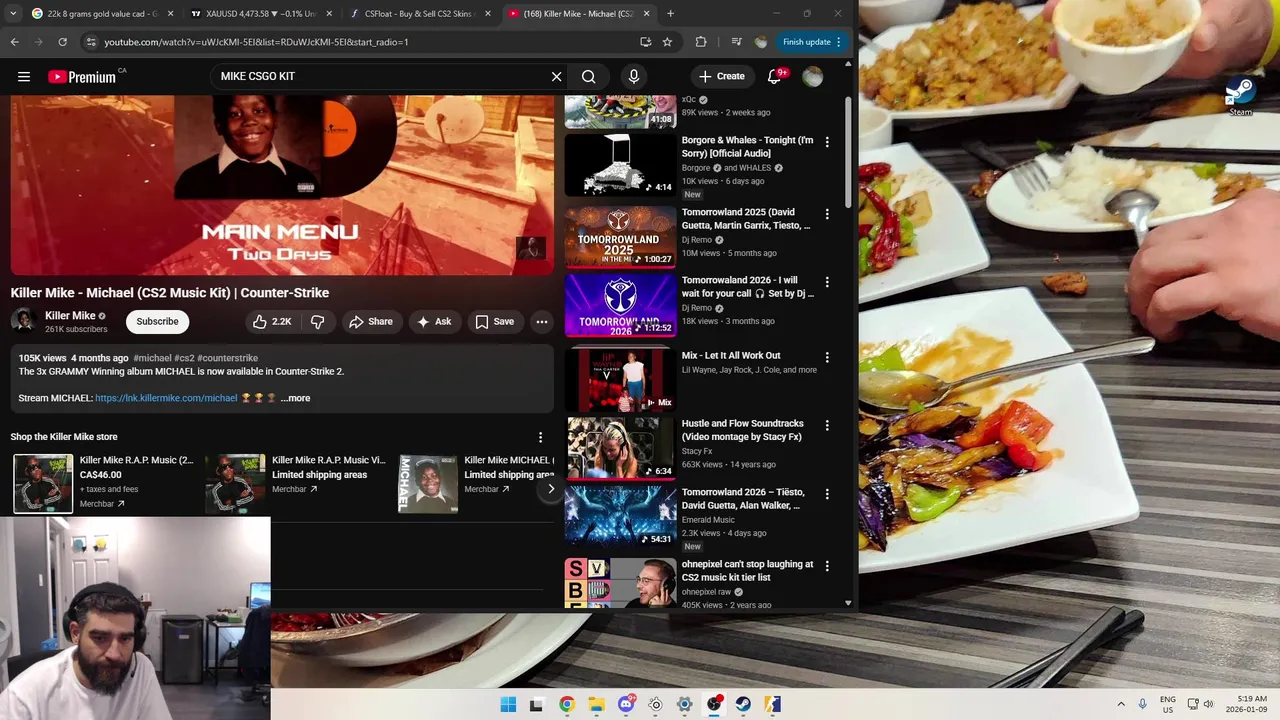The width and height of the screenshot is (1280, 720).
Task: Go back in Chrome browser
Action: tap(14, 42)
